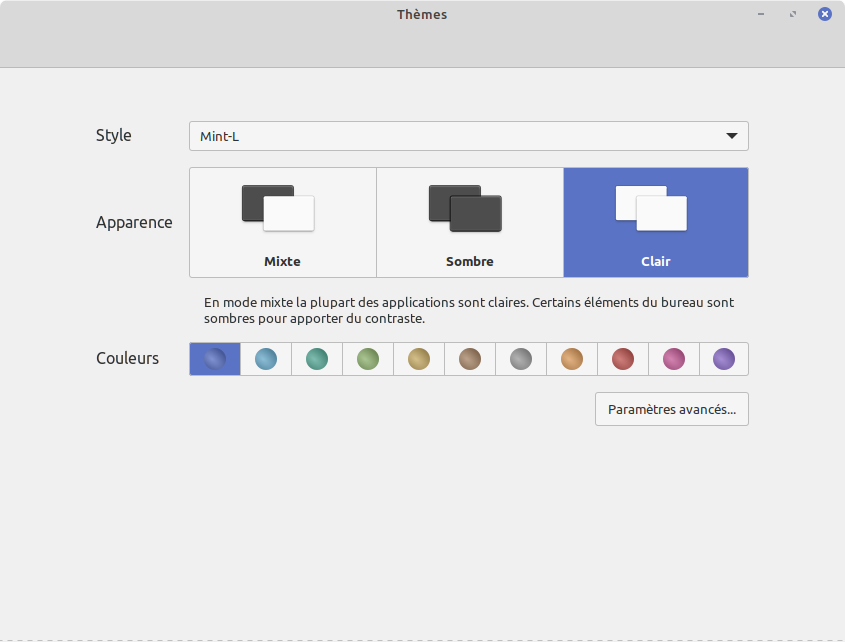Close the Thèmes window

pyautogui.click(x=825, y=14)
